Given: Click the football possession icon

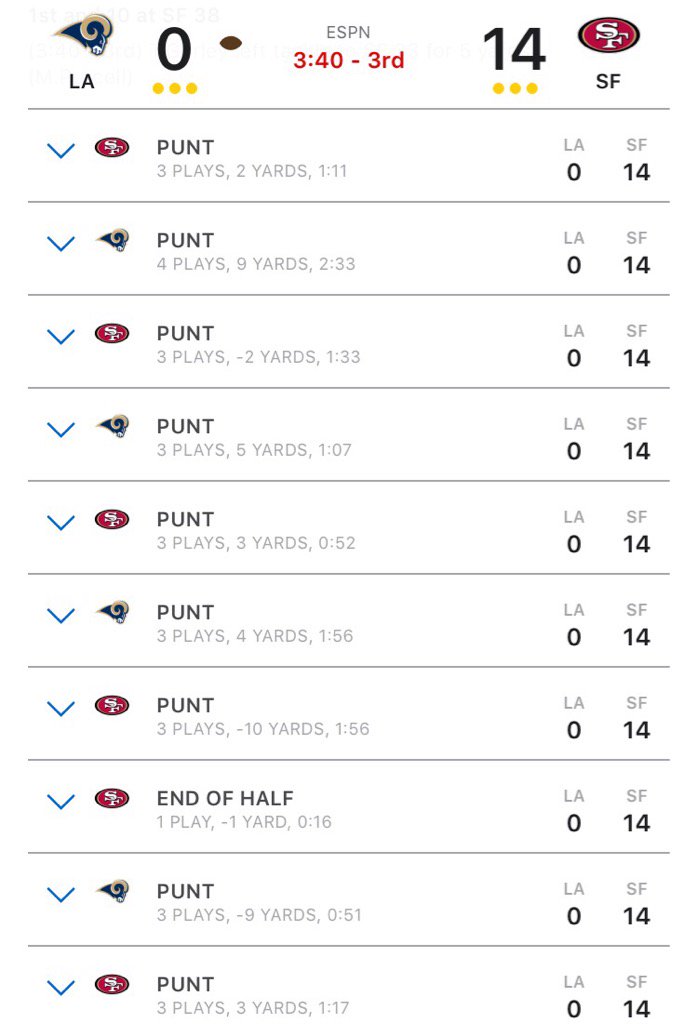Looking at the screenshot, I should pos(231,44).
